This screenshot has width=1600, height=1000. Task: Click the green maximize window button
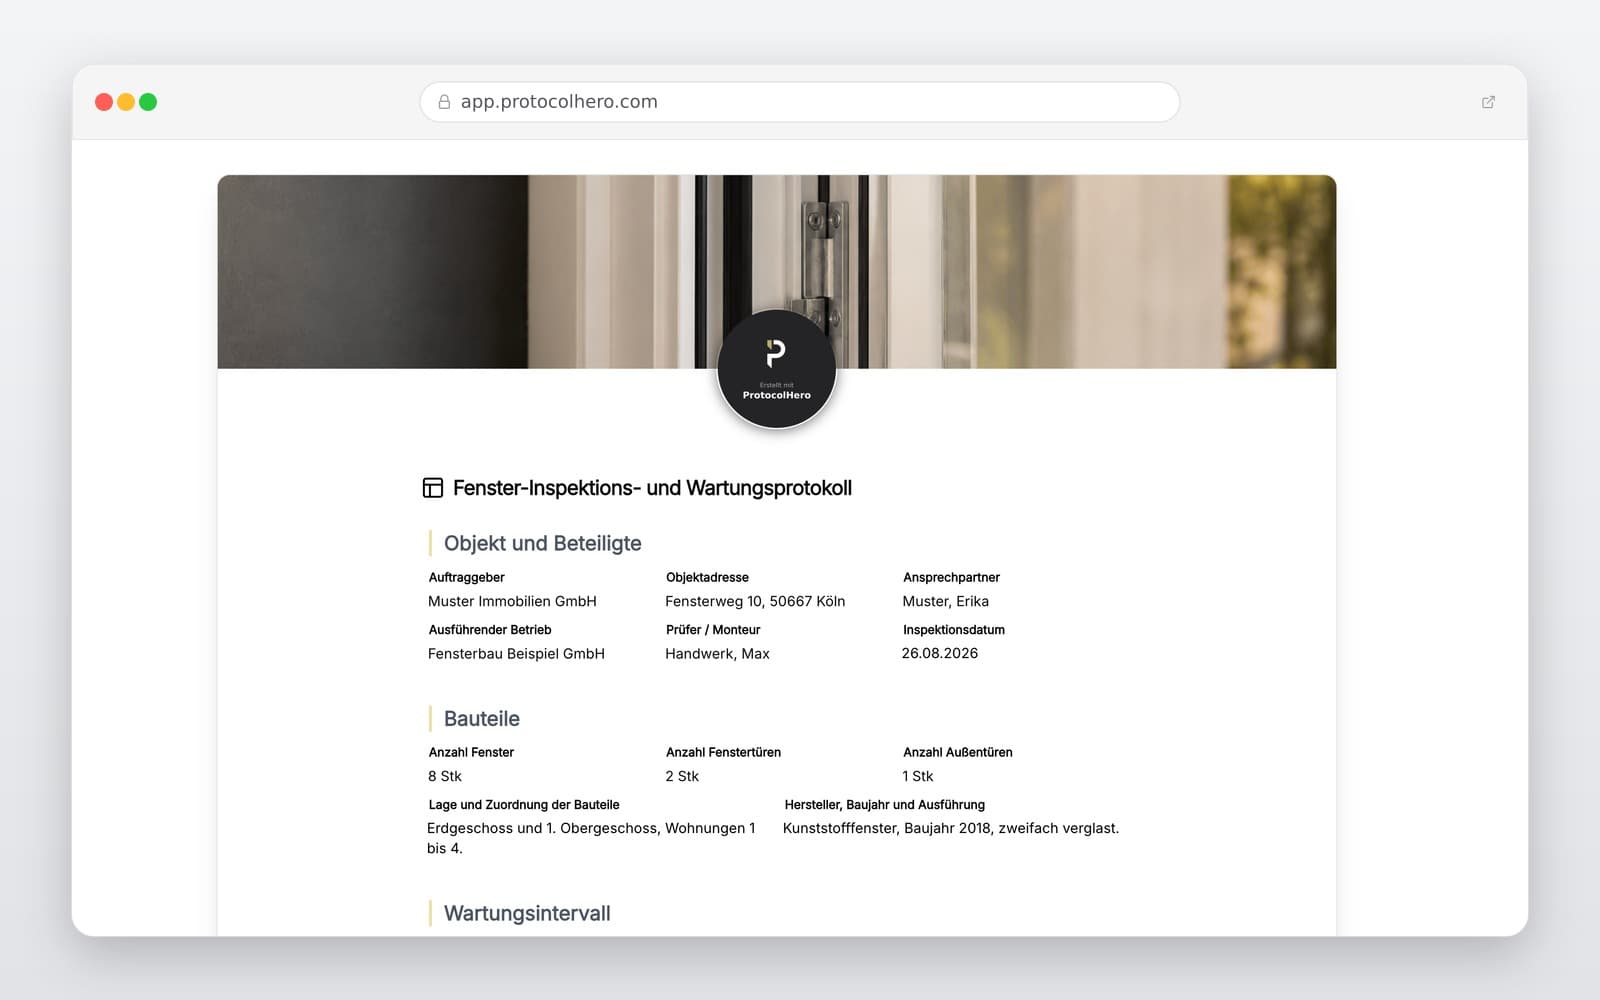pyautogui.click(x=148, y=102)
